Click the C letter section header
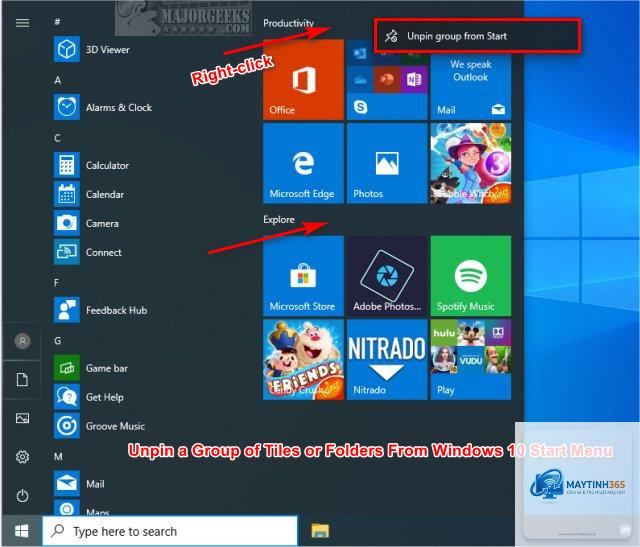The image size is (640, 547). coord(57,138)
